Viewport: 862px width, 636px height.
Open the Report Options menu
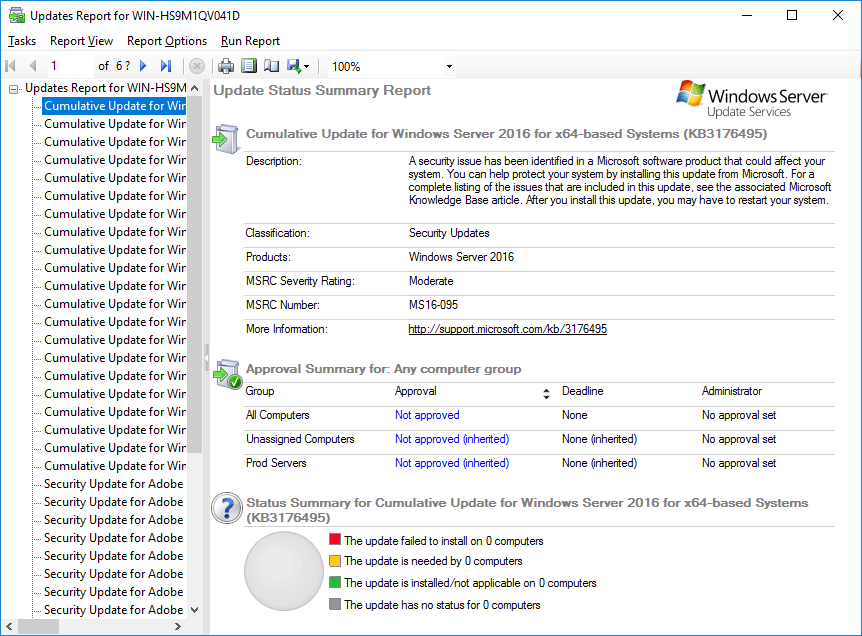point(167,41)
